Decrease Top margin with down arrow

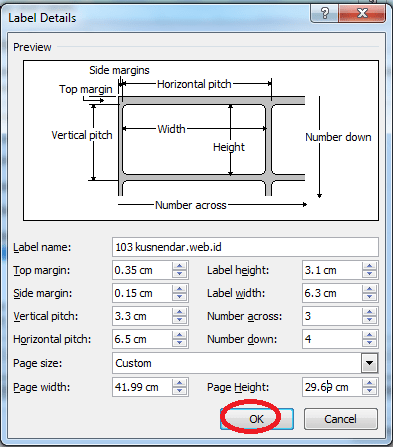coord(180,274)
